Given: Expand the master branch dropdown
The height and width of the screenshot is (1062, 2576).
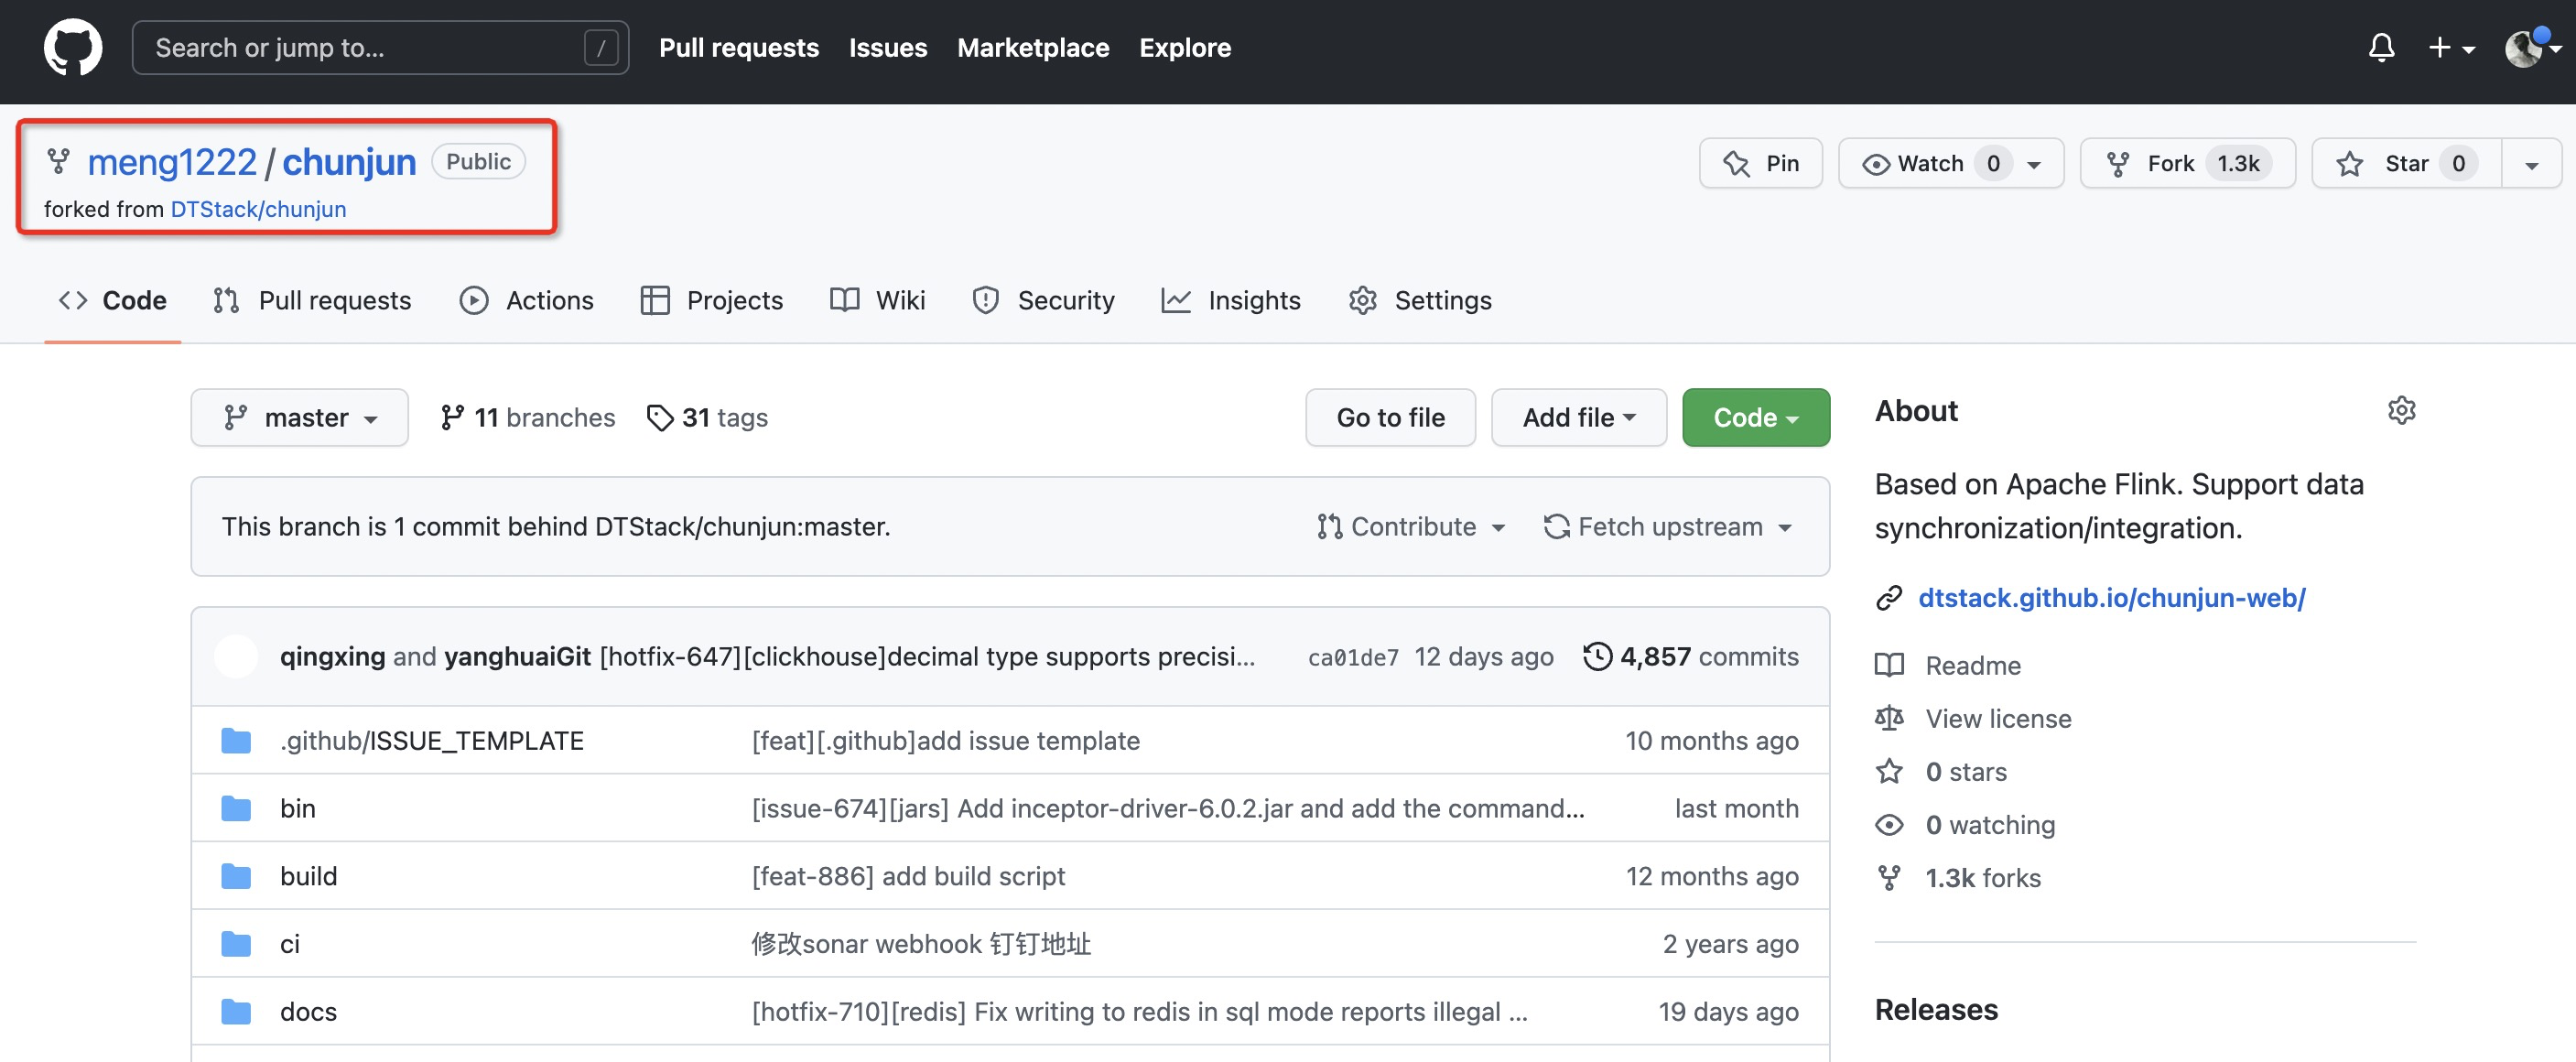Looking at the screenshot, I should point(299,418).
